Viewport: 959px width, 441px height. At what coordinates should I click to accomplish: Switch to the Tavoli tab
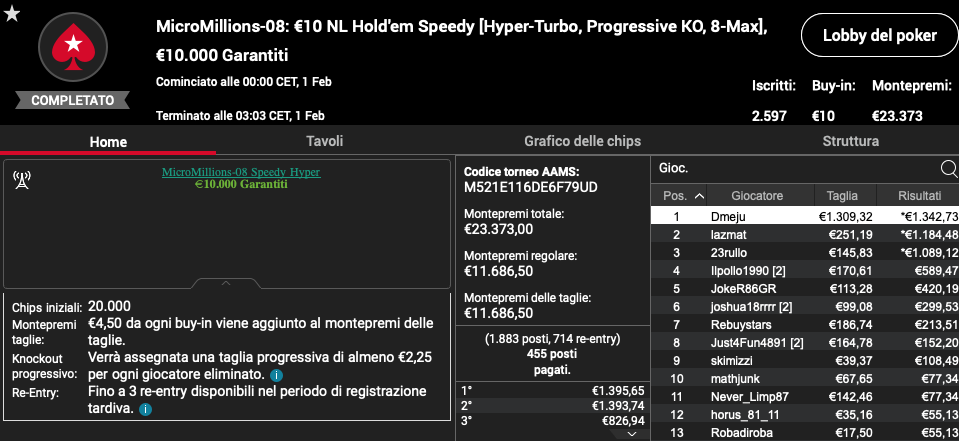tap(324, 141)
